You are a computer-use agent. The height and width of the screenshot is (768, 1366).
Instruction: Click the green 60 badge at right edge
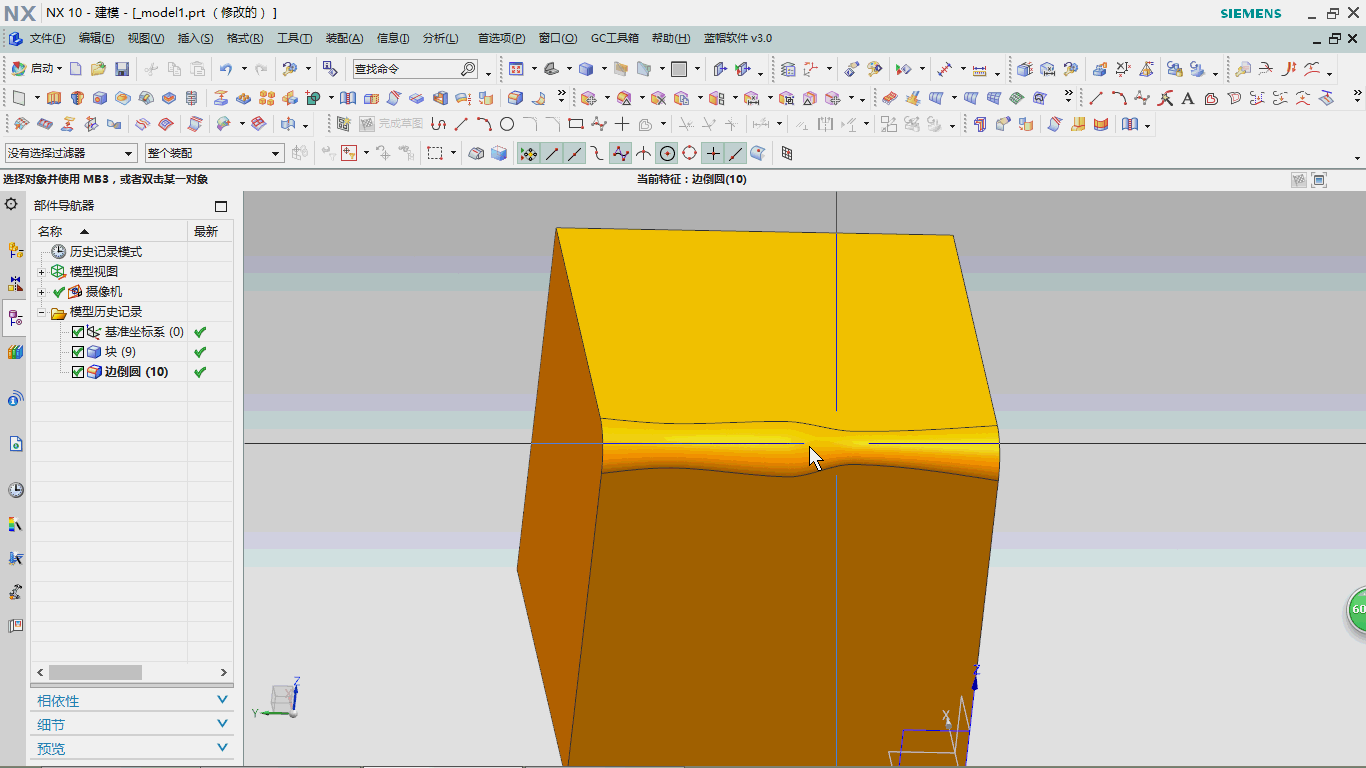(x=1357, y=609)
